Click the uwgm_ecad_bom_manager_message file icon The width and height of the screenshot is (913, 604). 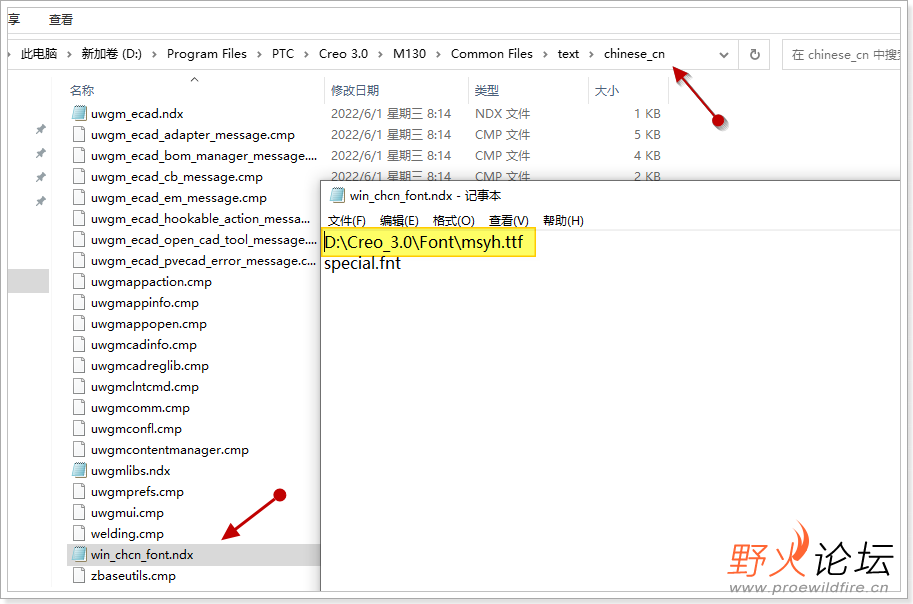pos(79,156)
